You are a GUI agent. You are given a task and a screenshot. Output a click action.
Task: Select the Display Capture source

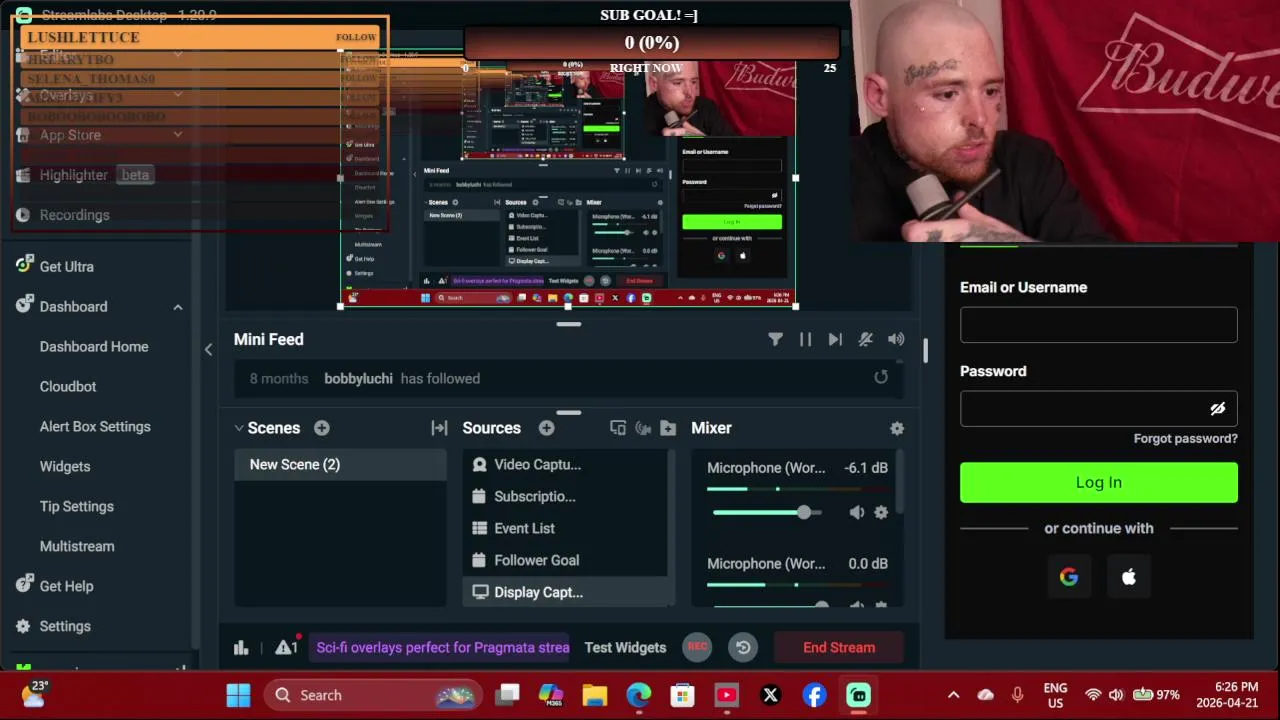pyautogui.click(x=567, y=592)
